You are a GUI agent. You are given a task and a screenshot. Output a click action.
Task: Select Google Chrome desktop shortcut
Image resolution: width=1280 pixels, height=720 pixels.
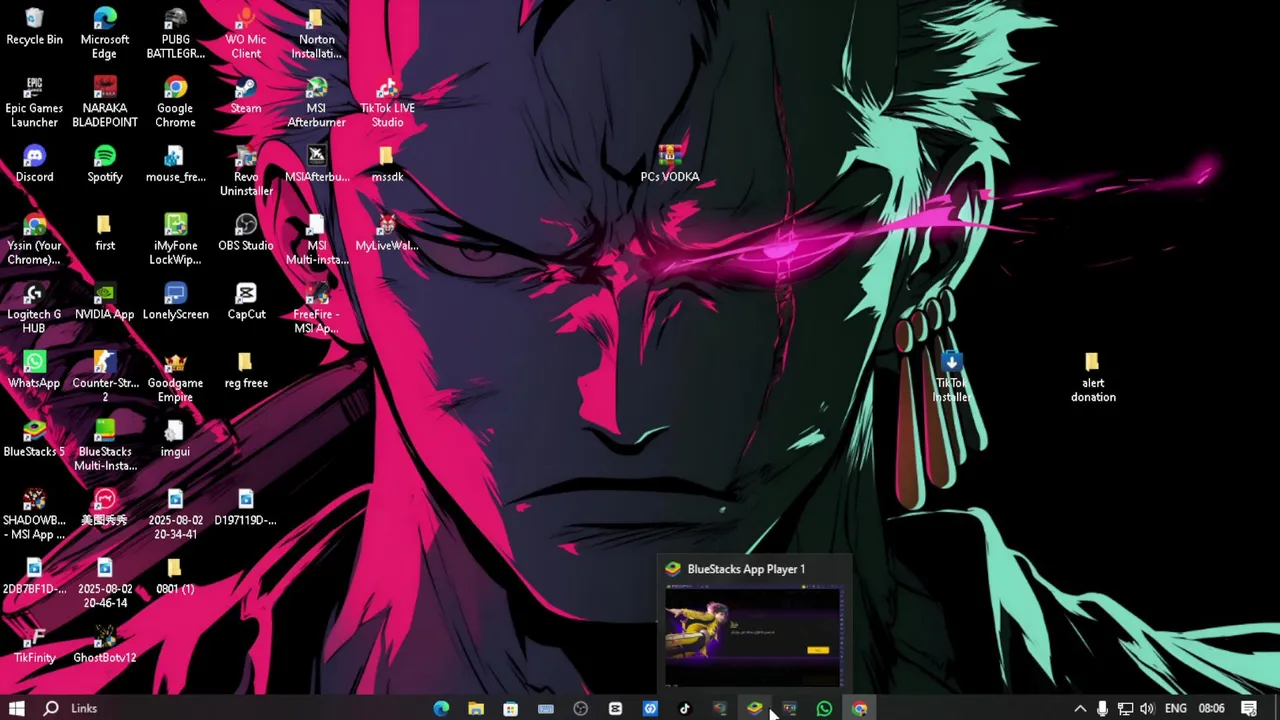175,102
